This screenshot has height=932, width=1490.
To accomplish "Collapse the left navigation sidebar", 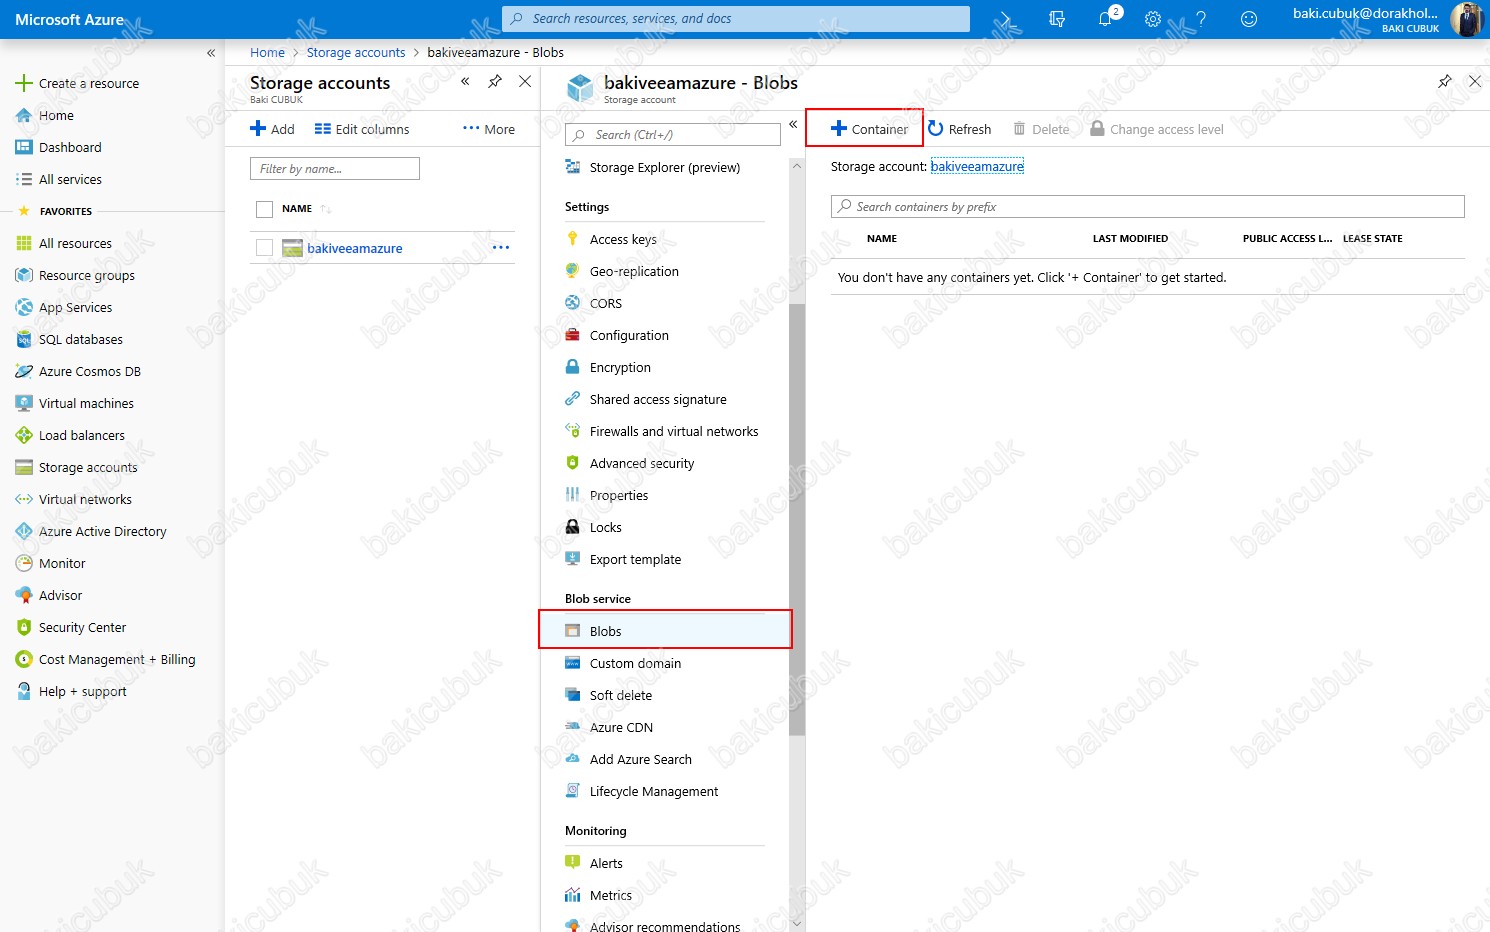I will coord(211,53).
